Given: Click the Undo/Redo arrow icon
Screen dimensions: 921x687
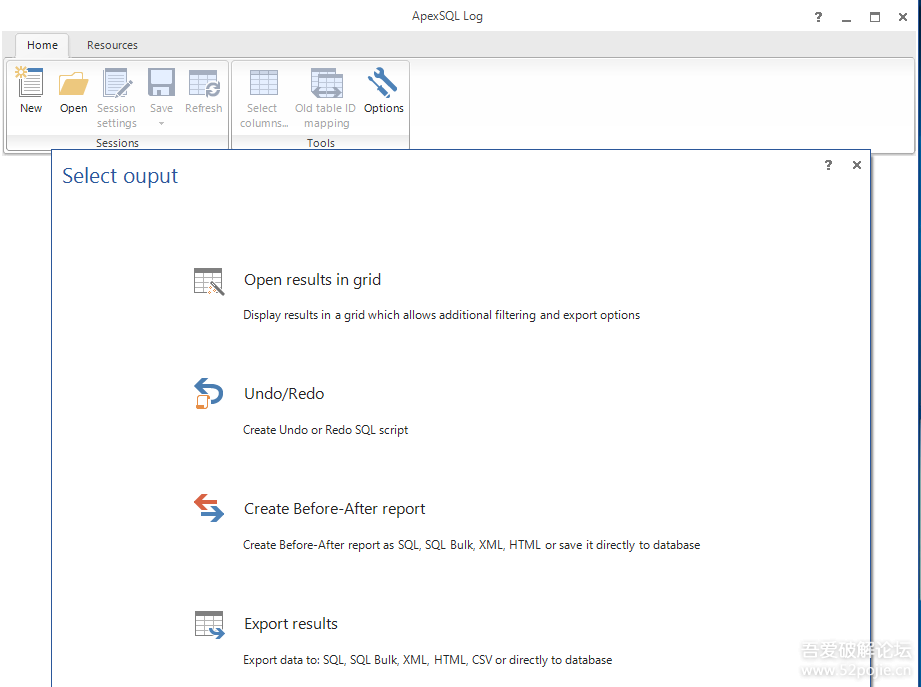Looking at the screenshot, I should 209,393.
